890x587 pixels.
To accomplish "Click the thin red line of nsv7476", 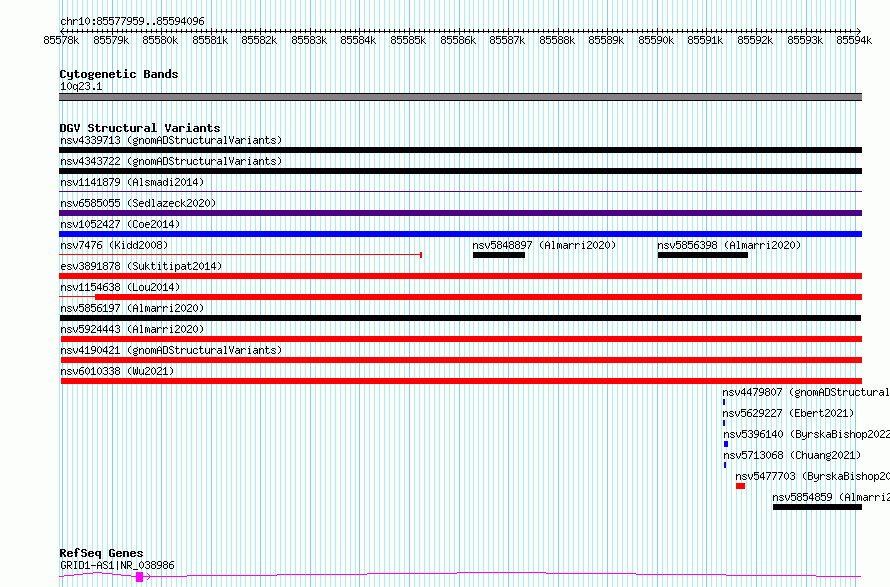I will pos(240,255).
